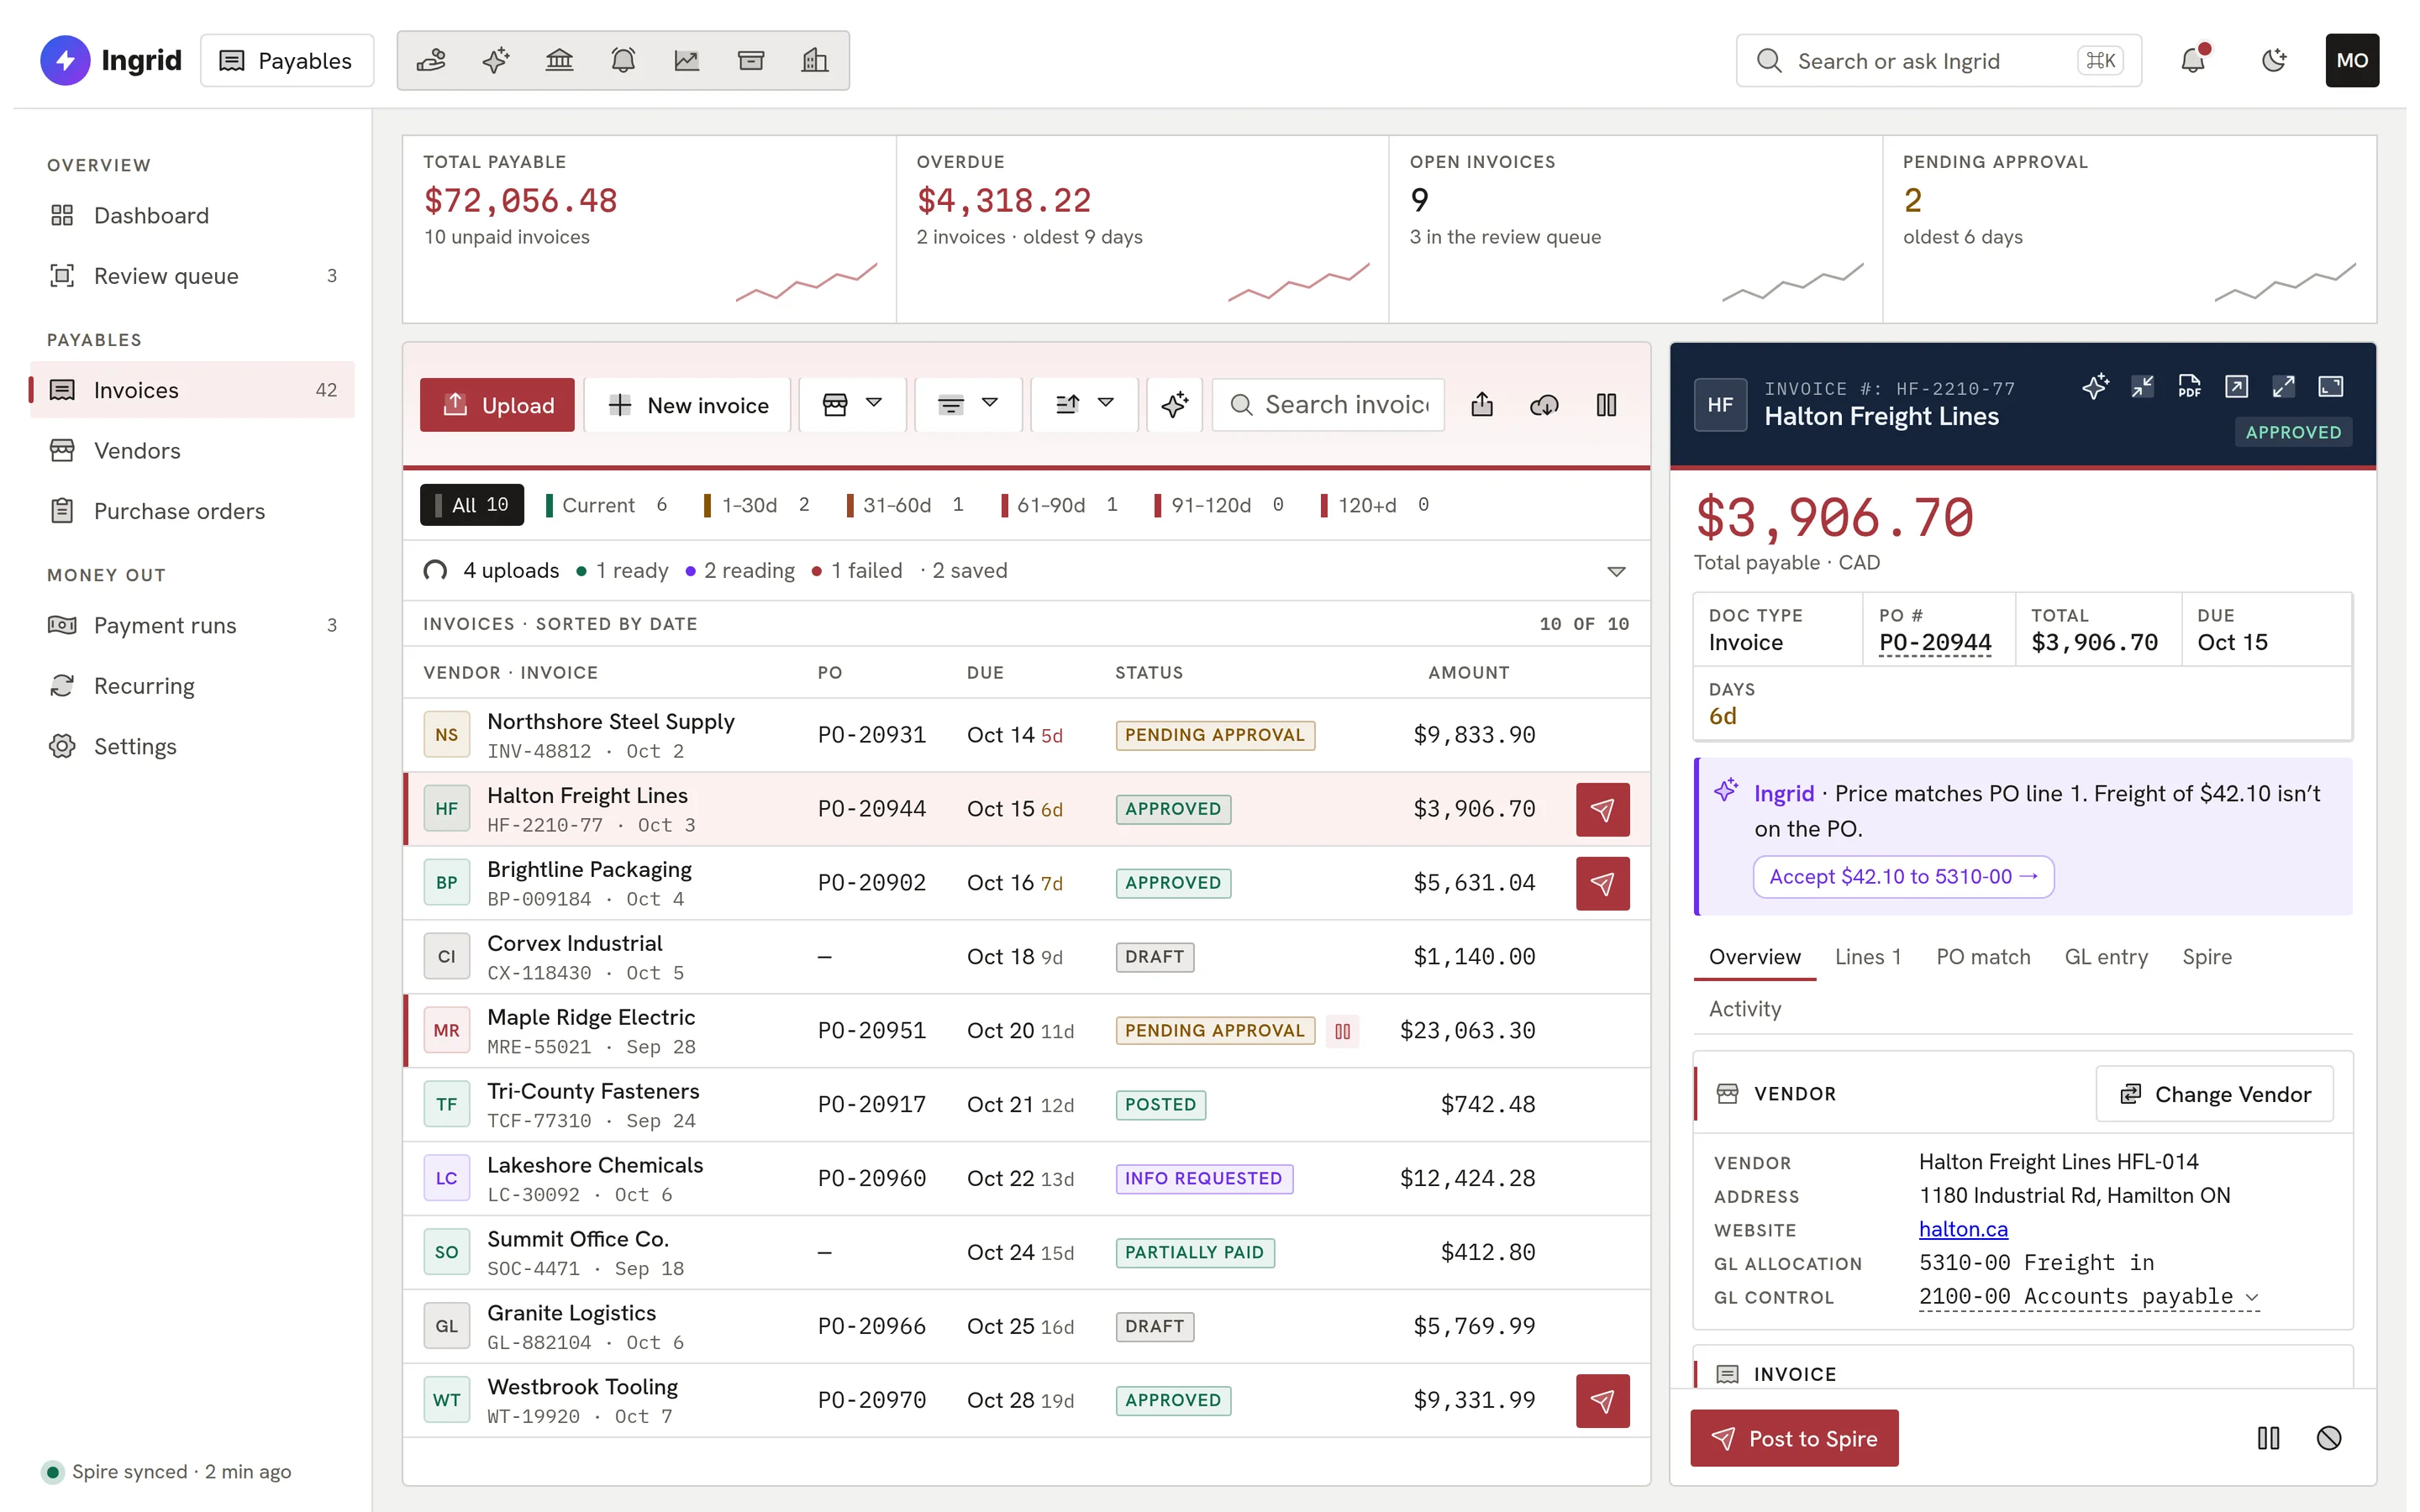Open Purchase orders in sidebar
The height and width of the screenshot is (1512, 2420).
pyautogui.click(x=192, y=511)
